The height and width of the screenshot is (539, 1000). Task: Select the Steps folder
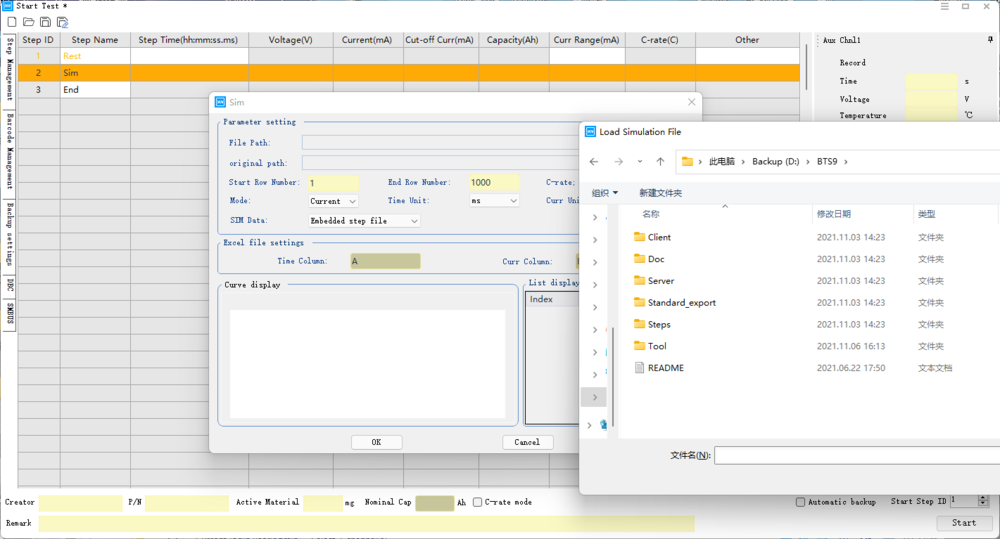[658, 324]
